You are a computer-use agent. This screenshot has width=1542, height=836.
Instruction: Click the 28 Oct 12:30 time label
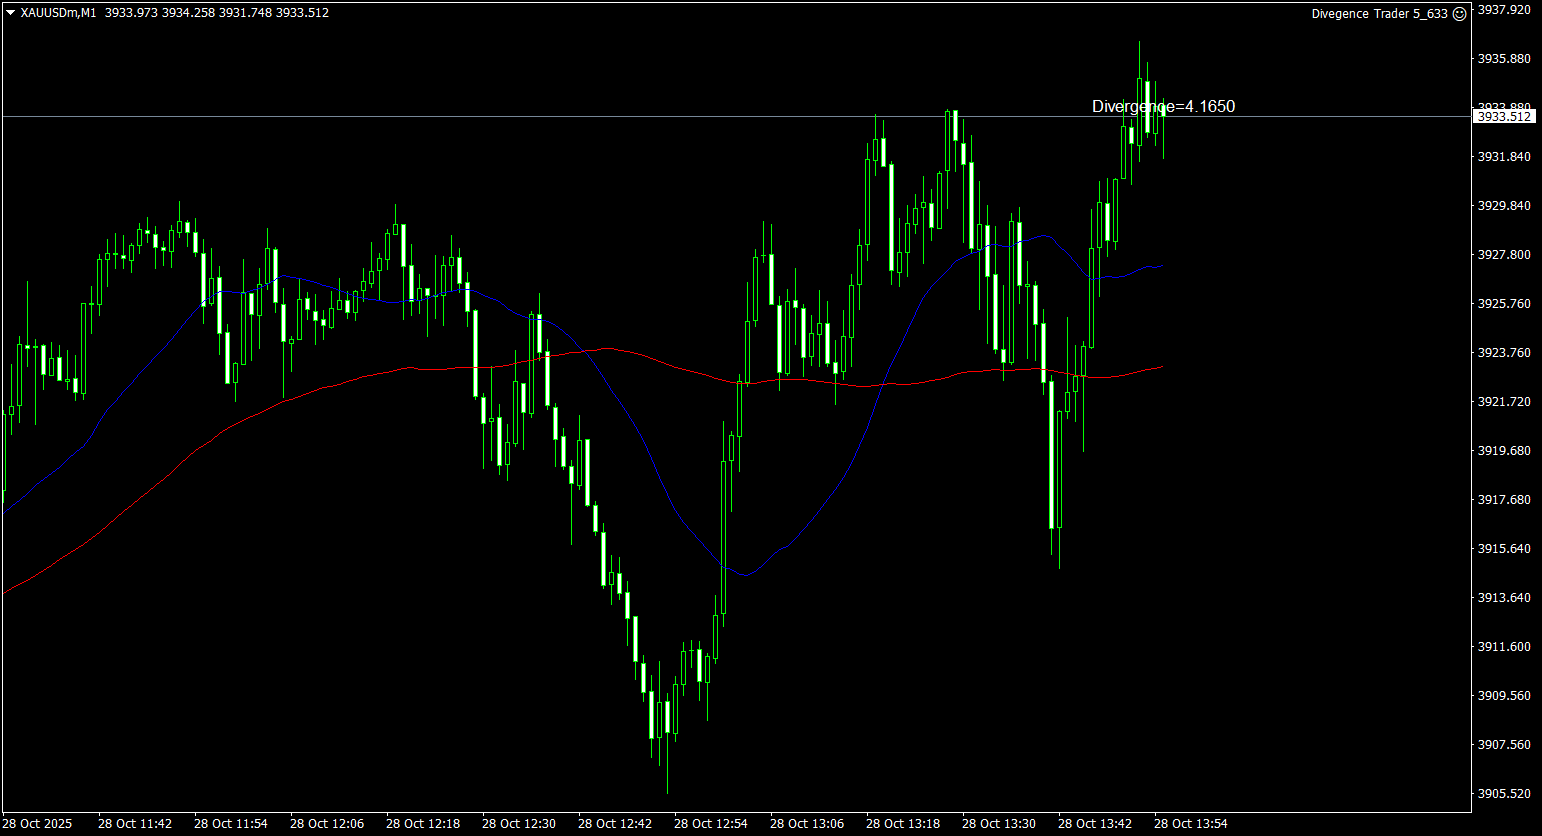pyautogui.click(x=519, y=824)
